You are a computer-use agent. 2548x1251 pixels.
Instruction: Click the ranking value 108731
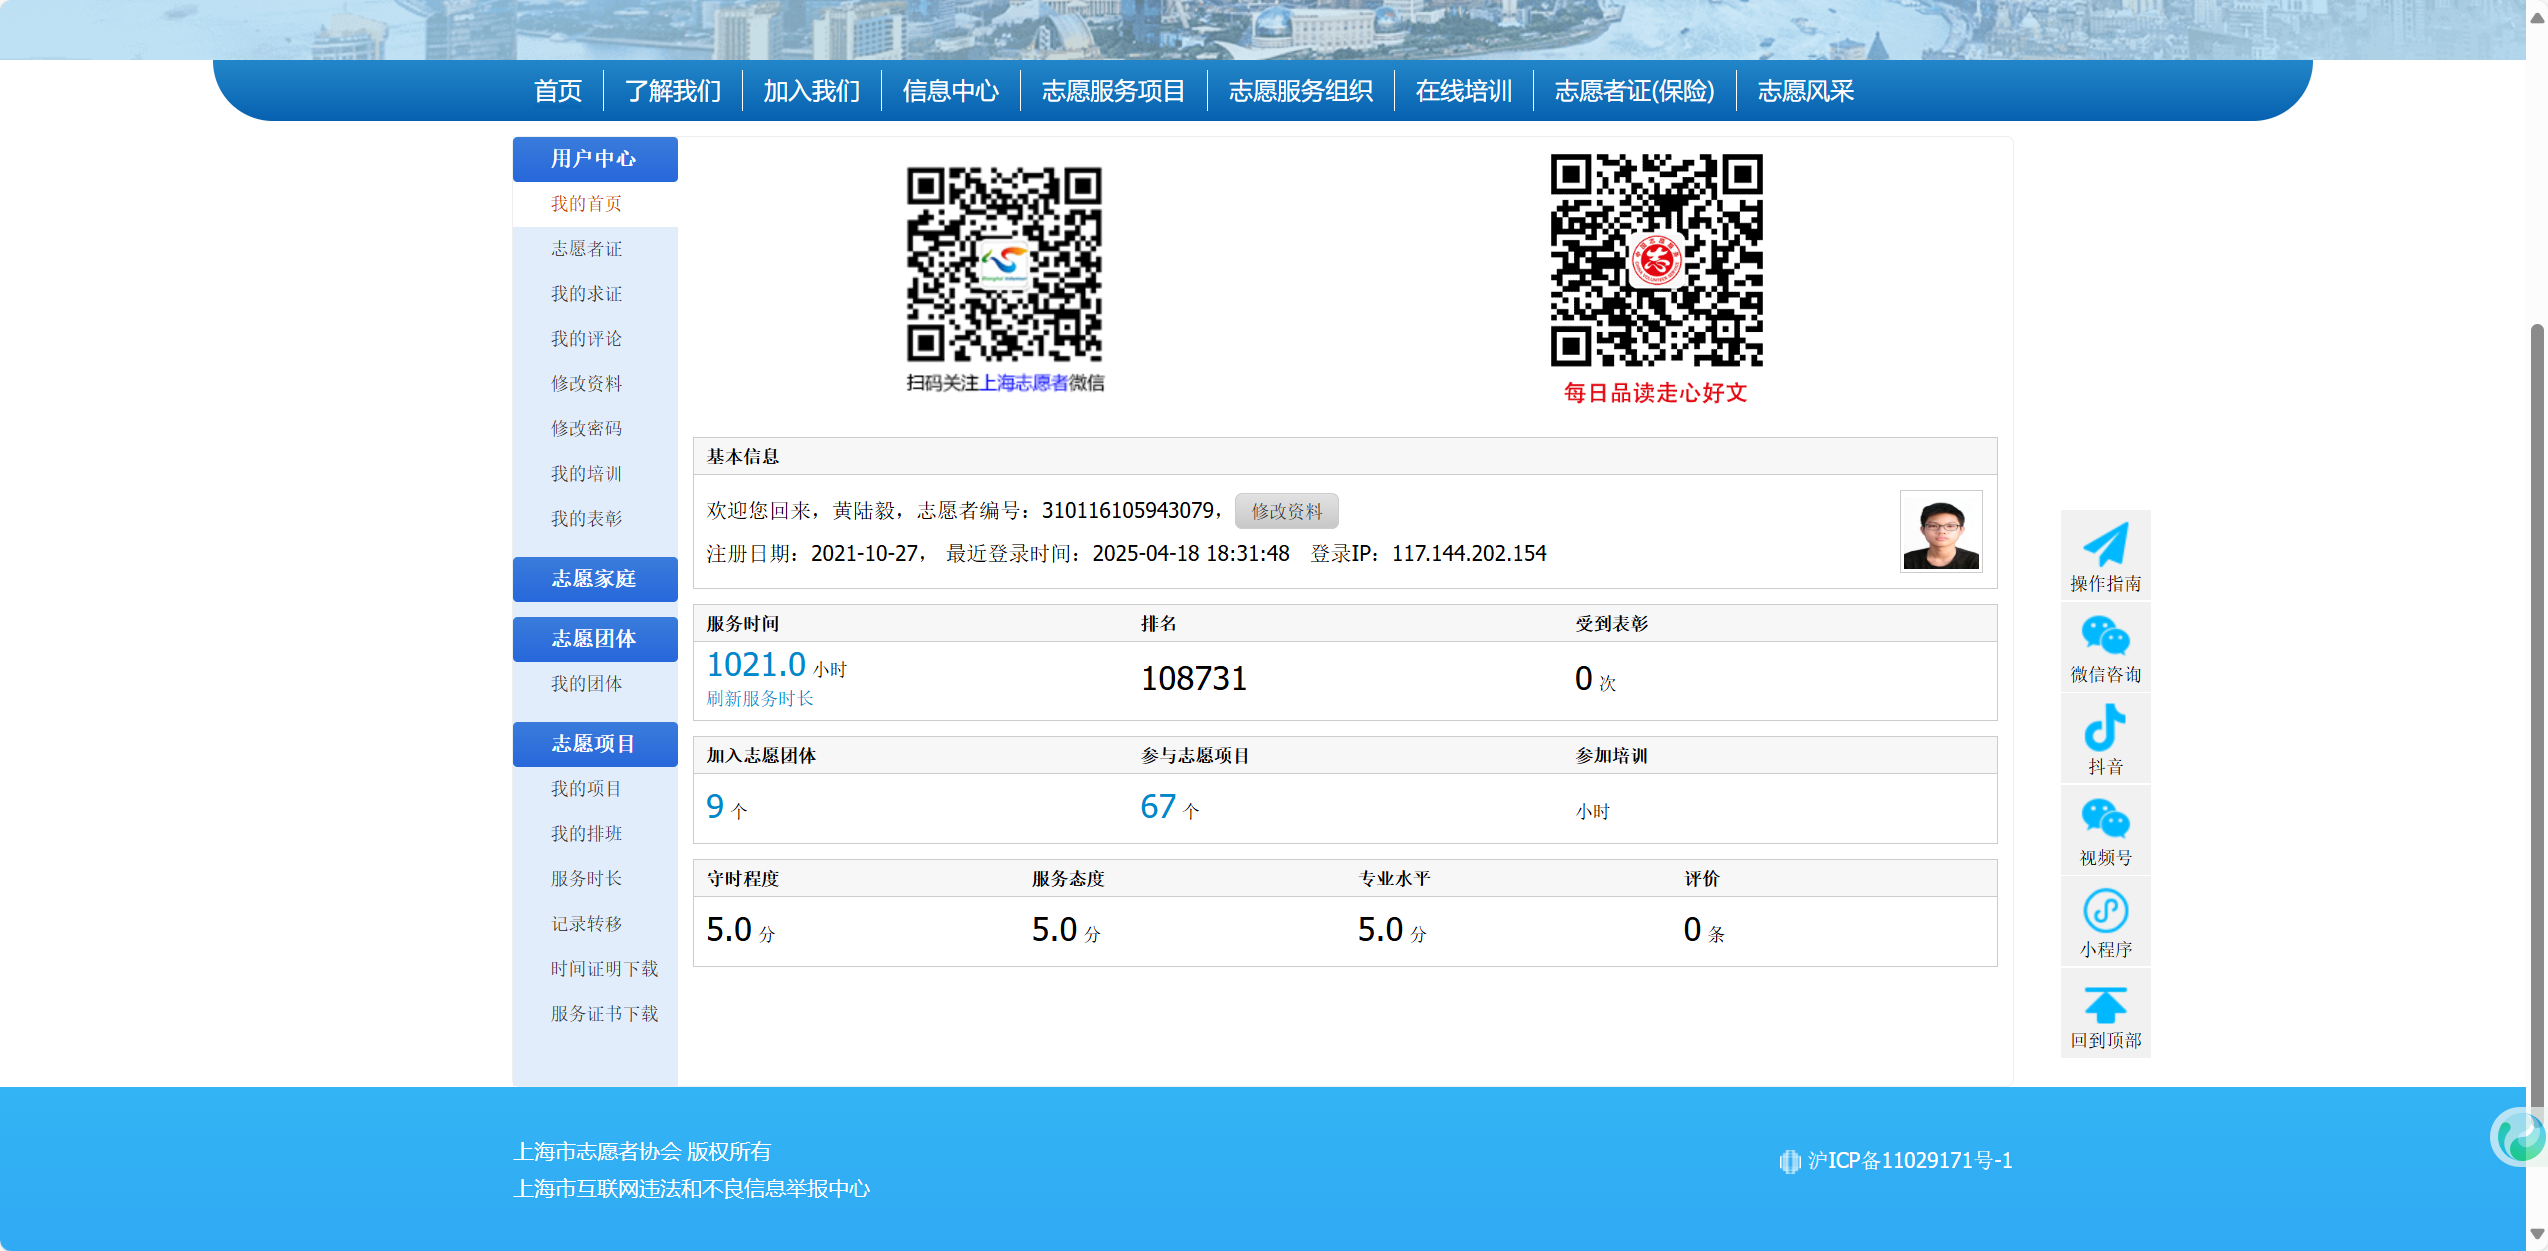[x=1194, y=679]
